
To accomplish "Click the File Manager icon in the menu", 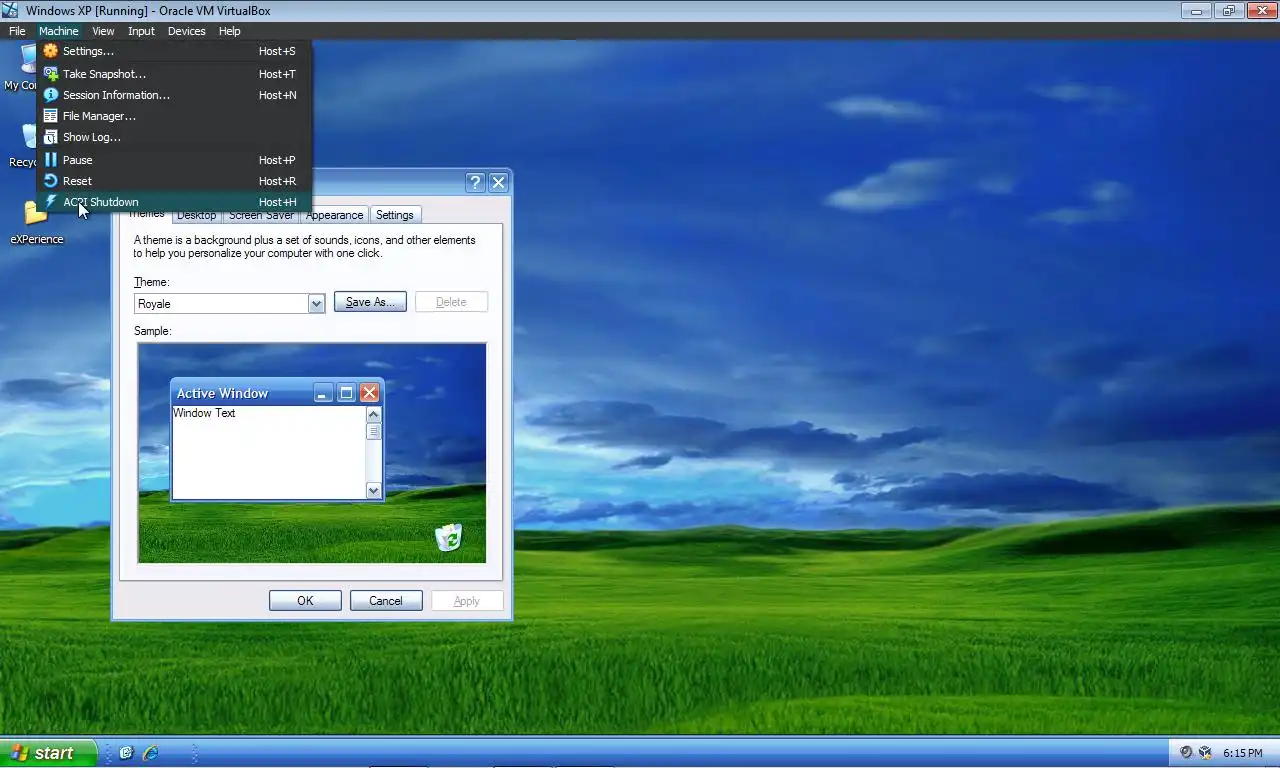I will pos(50,116).
